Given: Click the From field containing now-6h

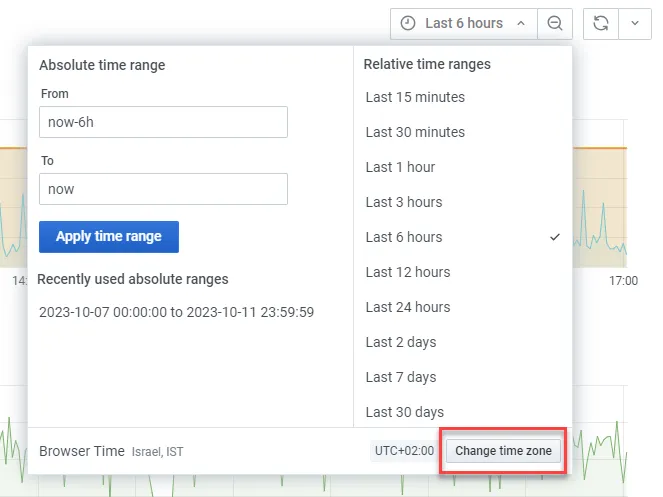Looking at the screenshot, I should click(163, 122).
